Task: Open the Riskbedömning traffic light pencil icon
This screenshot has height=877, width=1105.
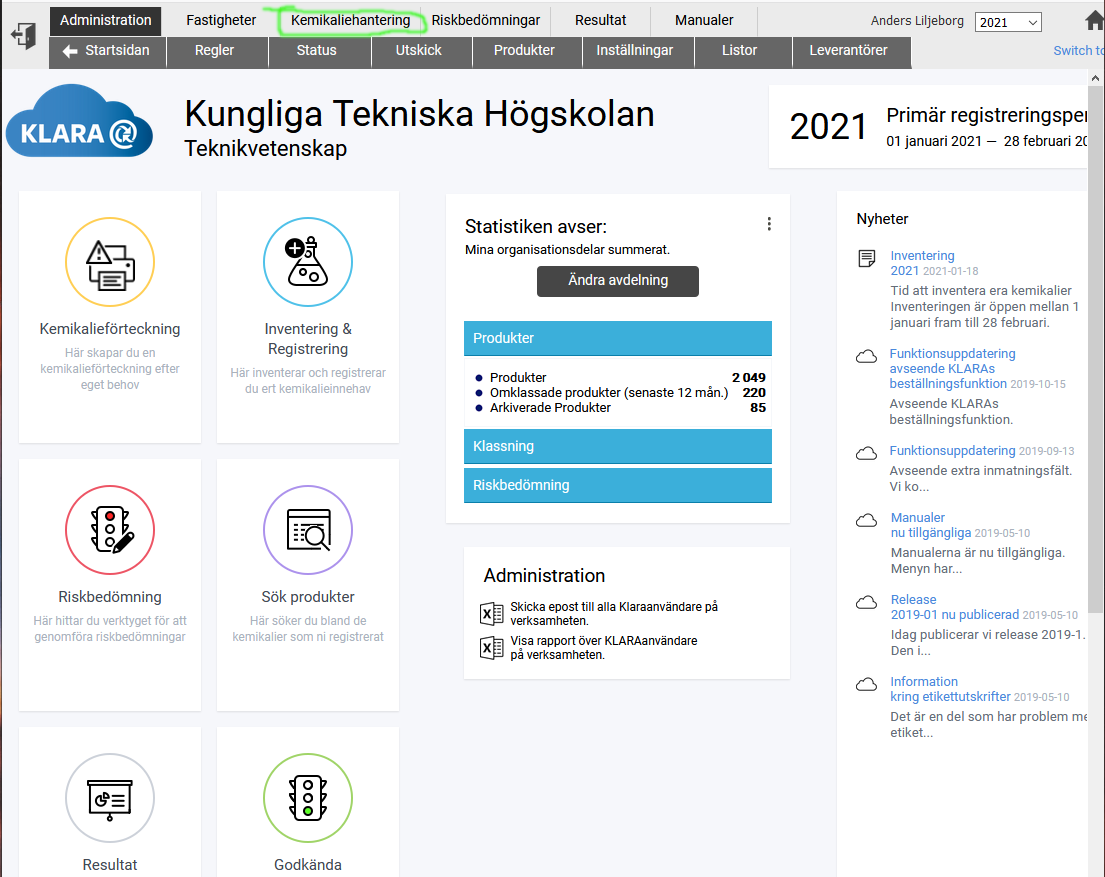Action: [x=110, y=530]
